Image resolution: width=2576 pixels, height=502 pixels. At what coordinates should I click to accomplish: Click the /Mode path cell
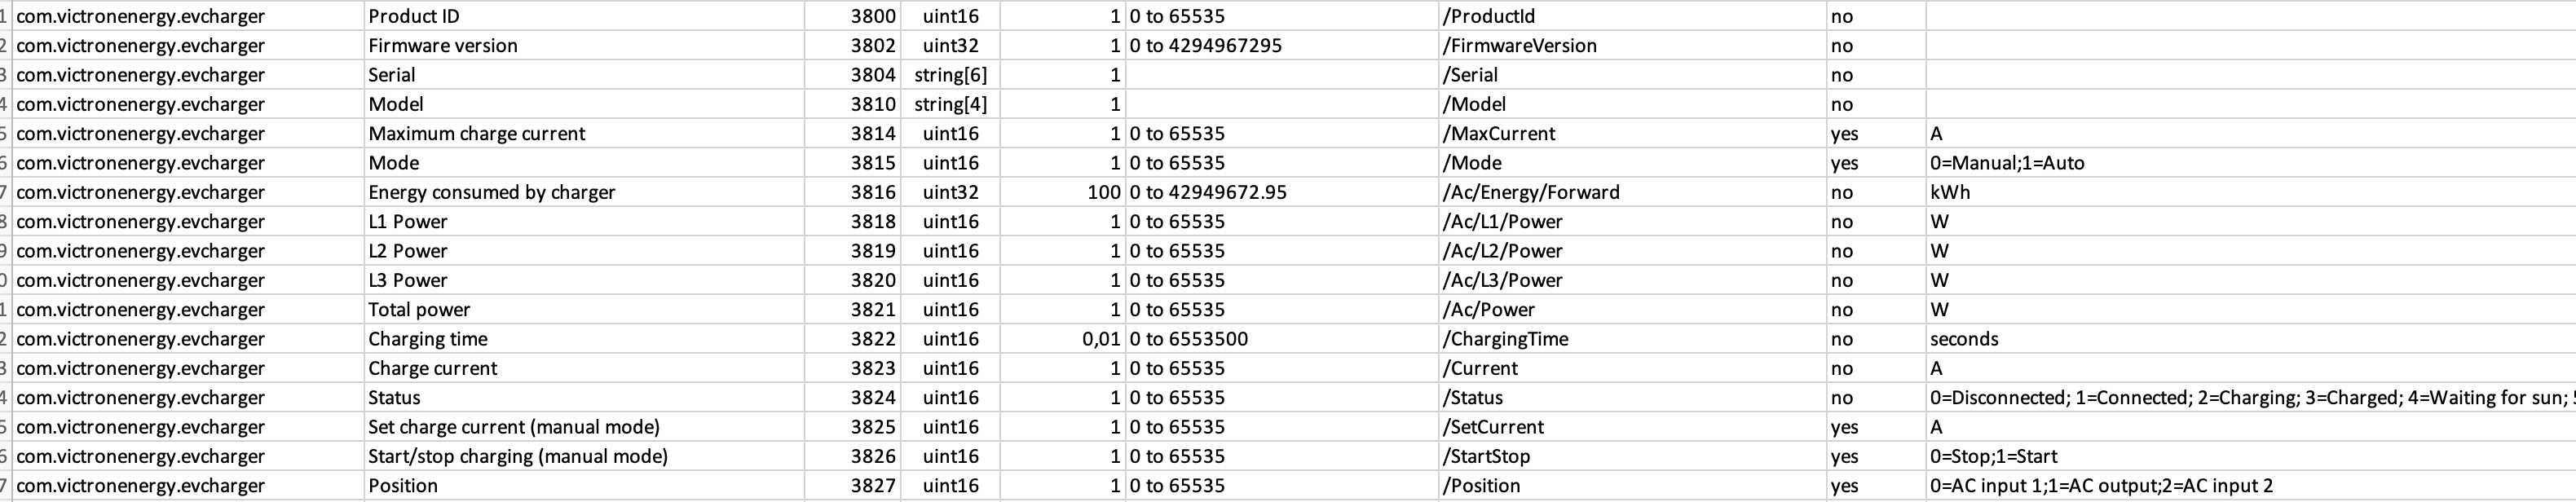[1632, 163]
